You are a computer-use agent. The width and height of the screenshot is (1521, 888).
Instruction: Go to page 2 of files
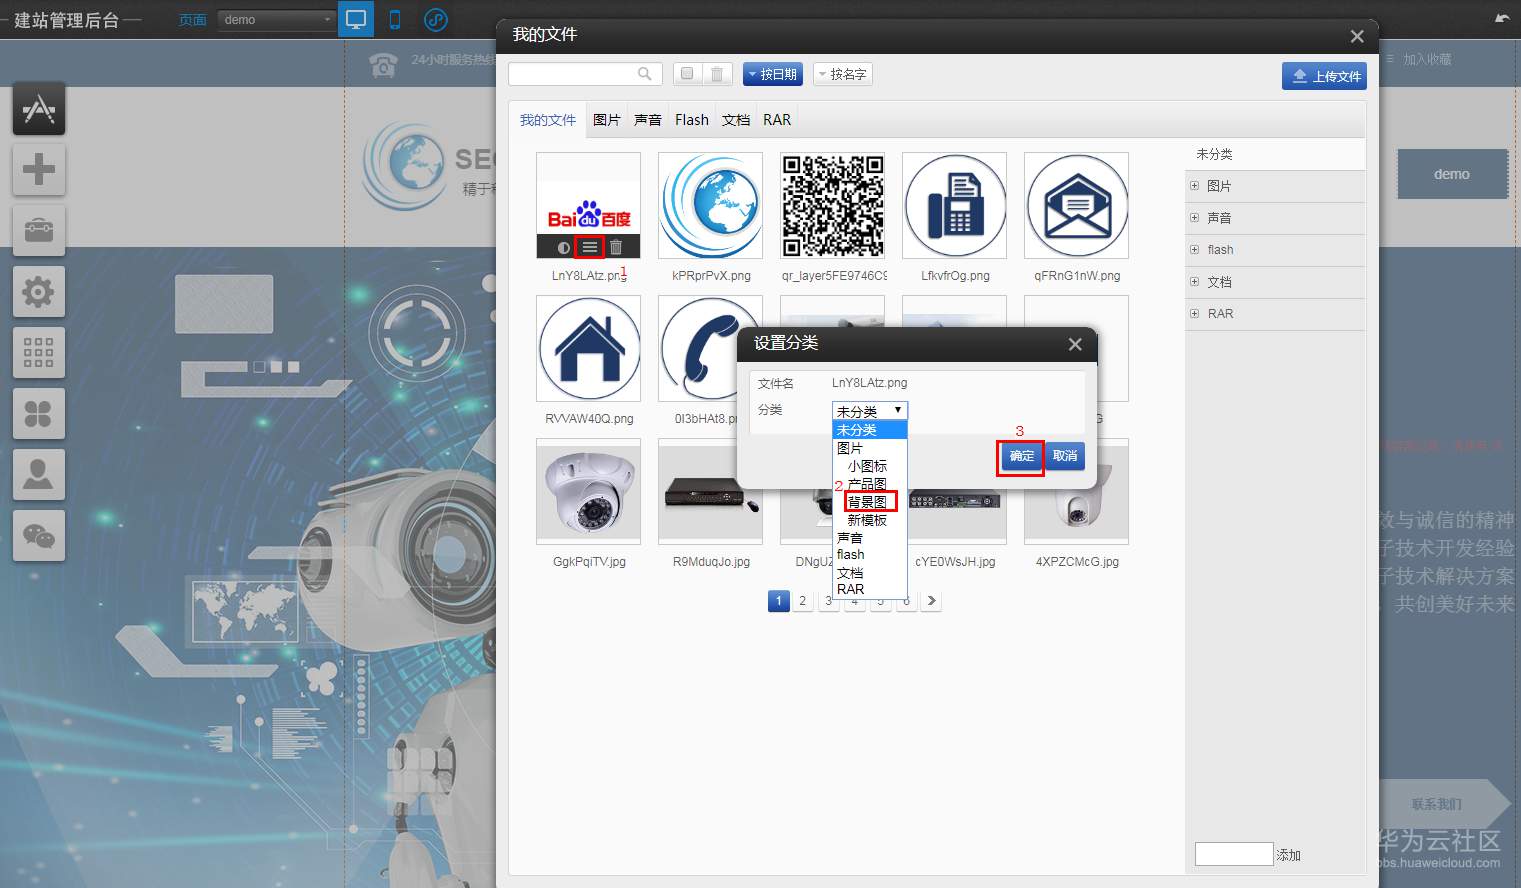click(803, 601)
